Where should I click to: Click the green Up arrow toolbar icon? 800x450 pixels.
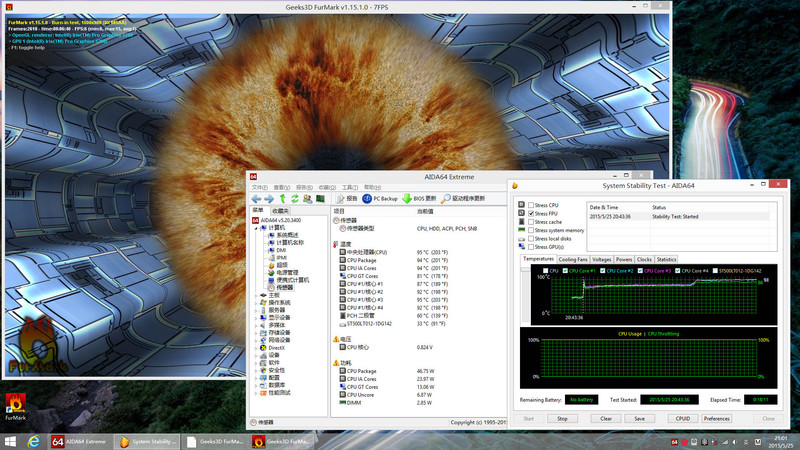point(281,198)
